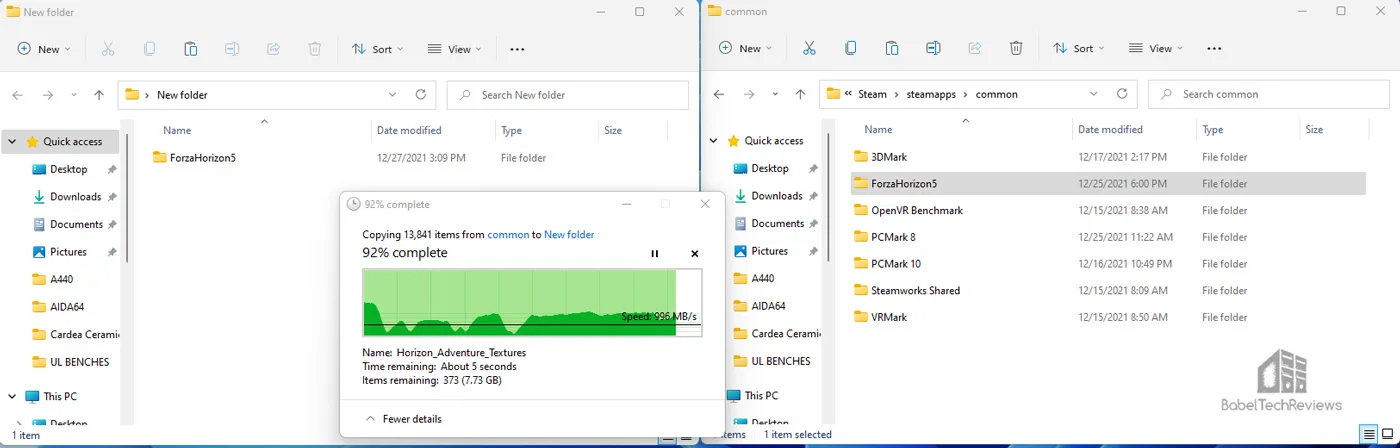This screenshot has width=1400, height=448.
Task: Open recent locations dropdown in New folder window
Action: 74,95
